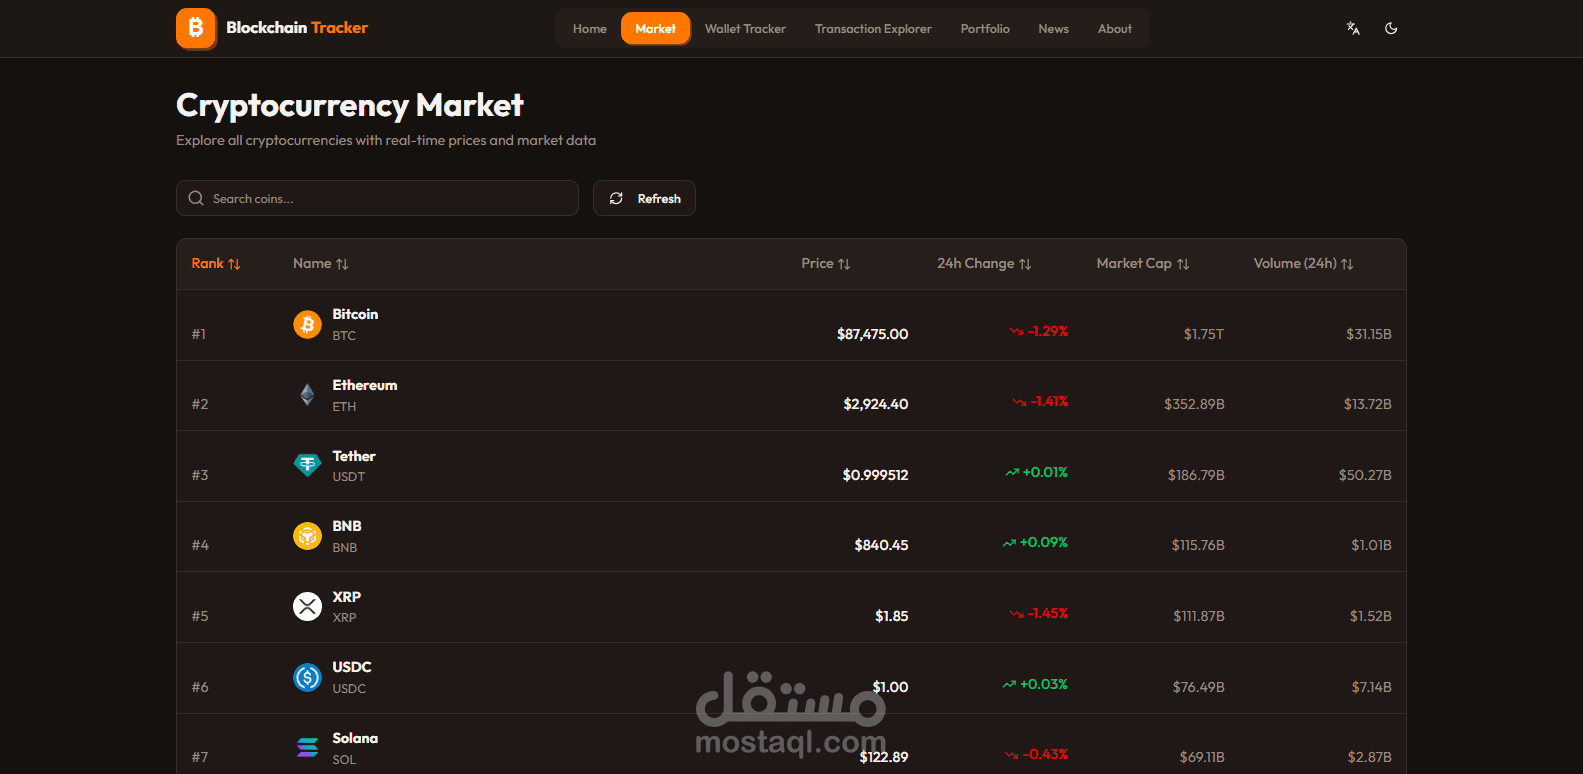Click the XRP downtrend arrow icon
The height and width of the screenshot is (774, 1583).
tap(1016, 613)
